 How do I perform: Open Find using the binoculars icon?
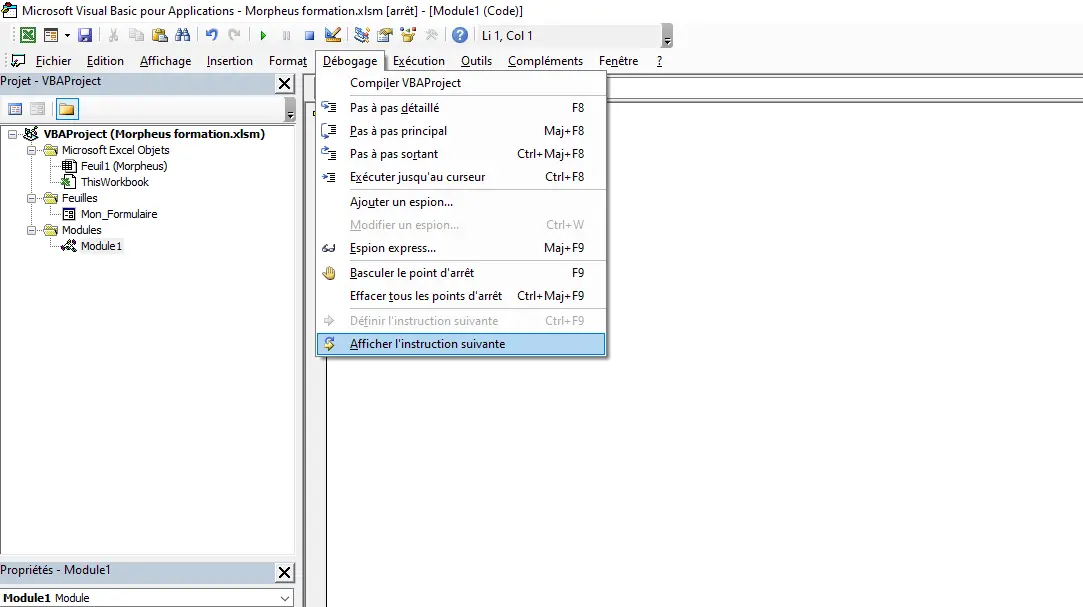tap(182, 35)
